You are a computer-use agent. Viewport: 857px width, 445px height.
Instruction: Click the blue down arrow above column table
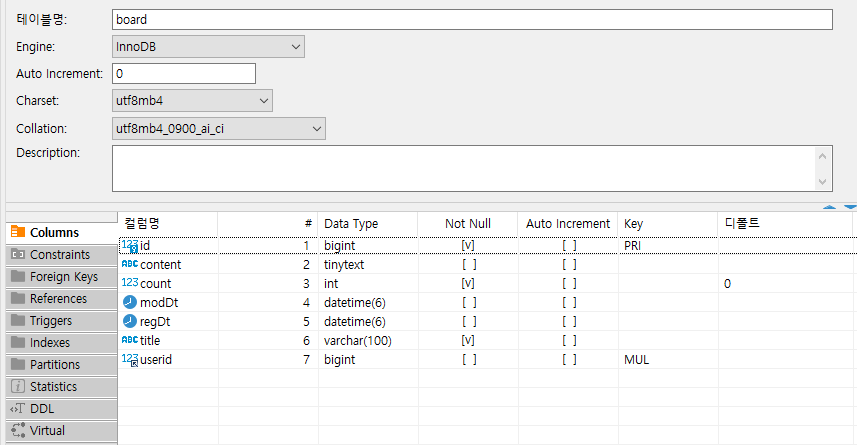pyautogui.click(x=850, y=207)
